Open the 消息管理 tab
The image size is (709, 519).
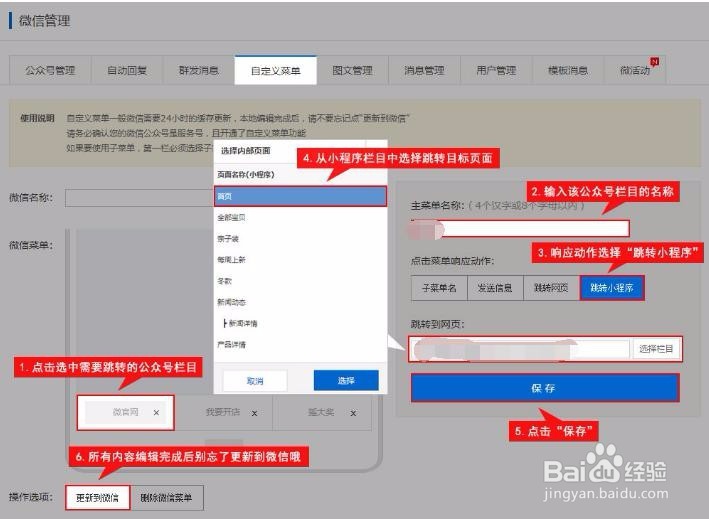[424, 71]
